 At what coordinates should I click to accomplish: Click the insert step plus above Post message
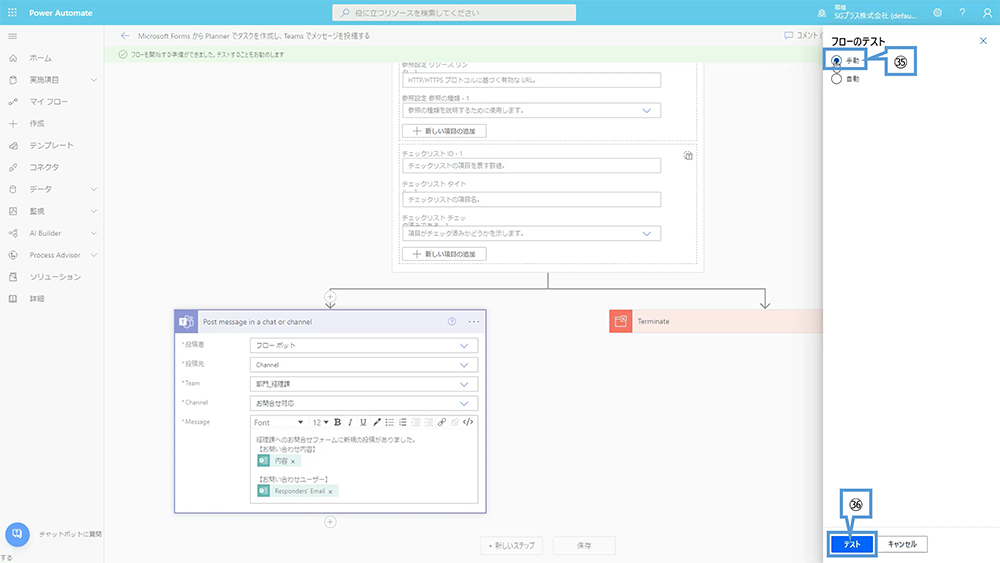point(330,296)
